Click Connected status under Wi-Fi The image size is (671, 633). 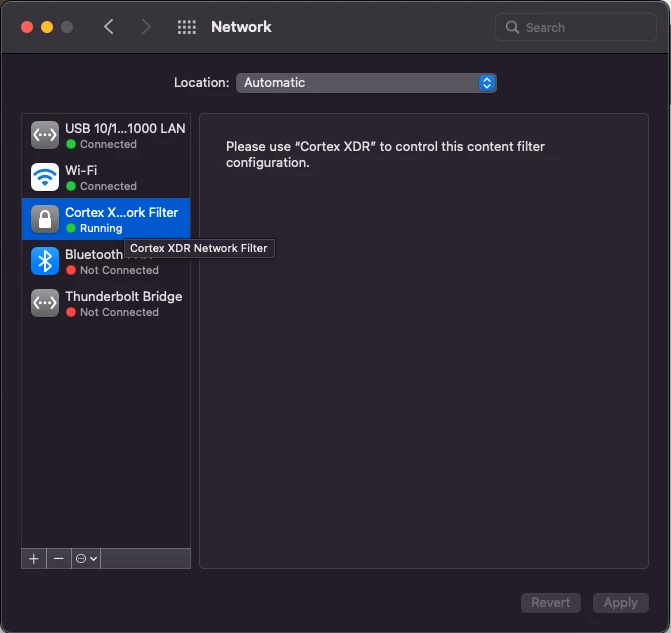click(x=108, y=186)
